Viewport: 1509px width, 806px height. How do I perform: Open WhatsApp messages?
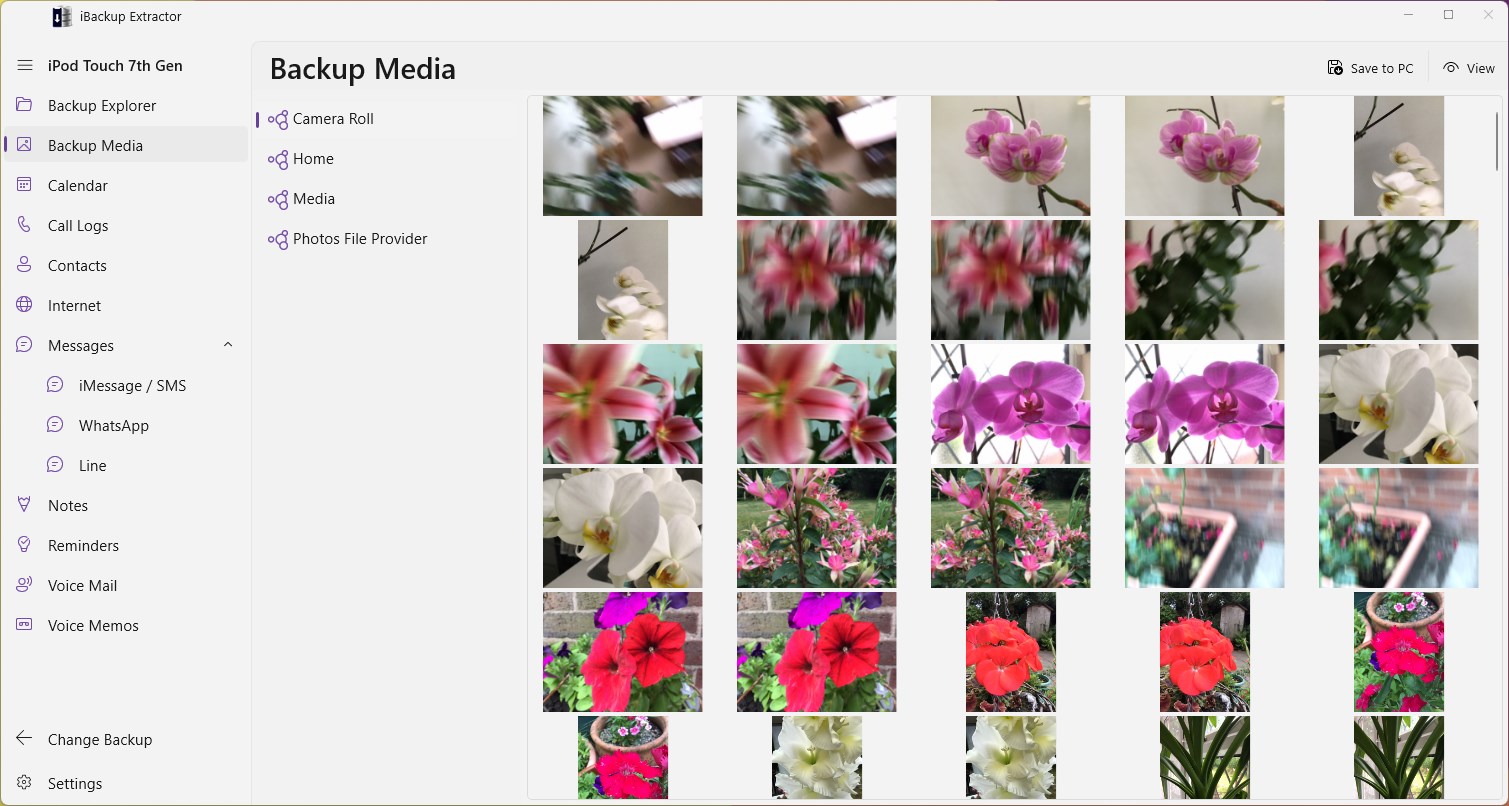point(113,425)
